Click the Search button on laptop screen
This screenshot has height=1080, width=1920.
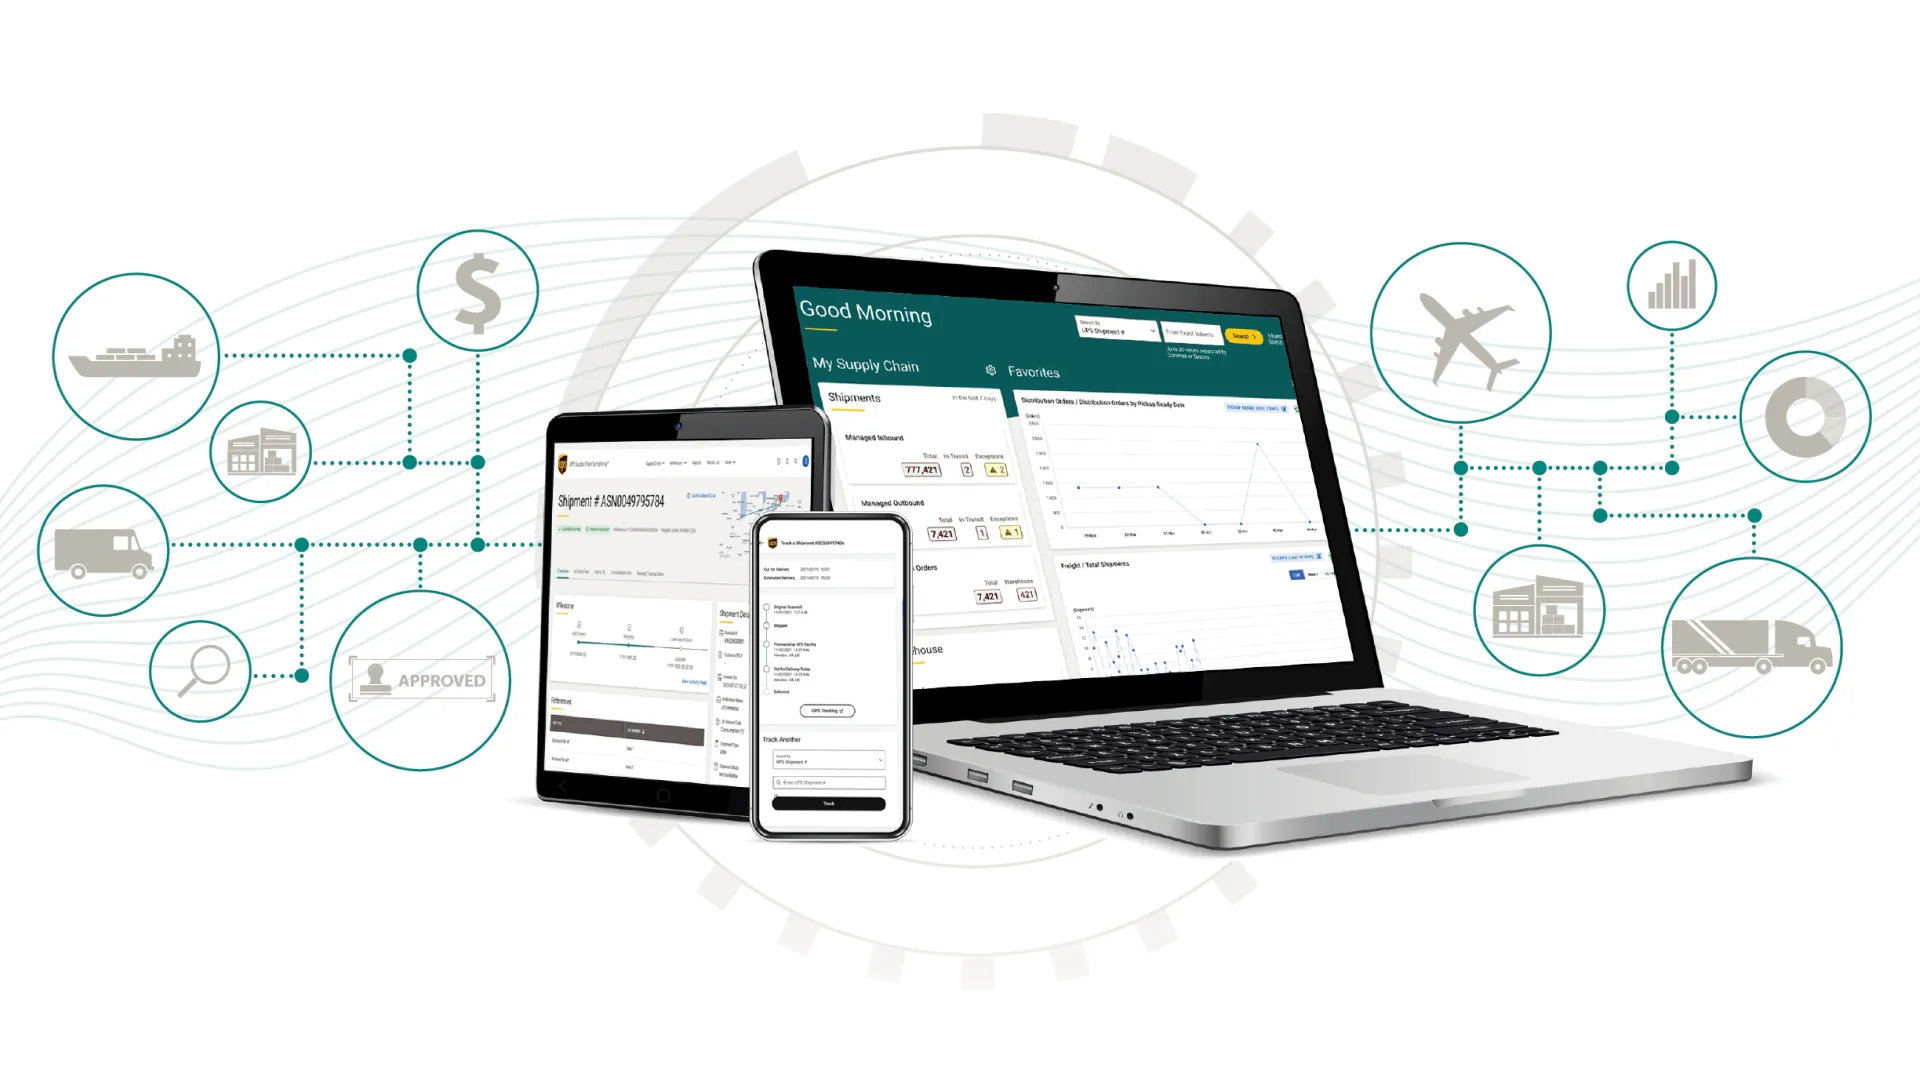point(1241,334)
